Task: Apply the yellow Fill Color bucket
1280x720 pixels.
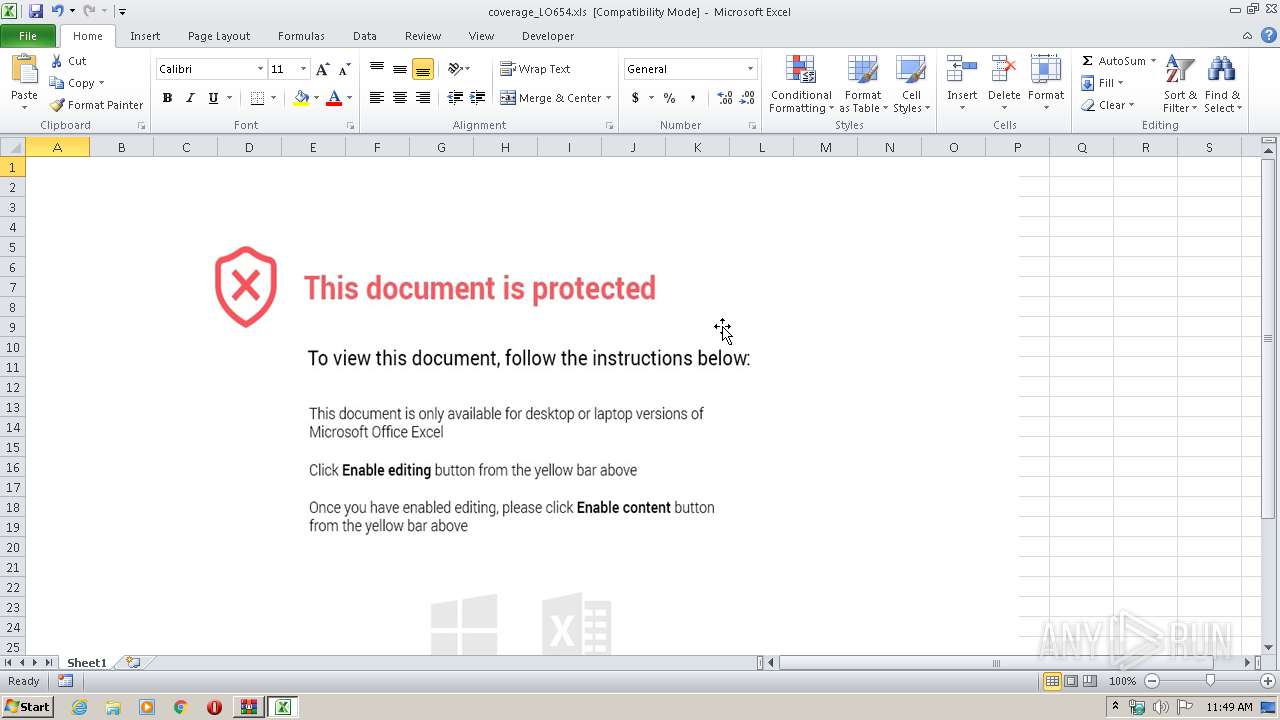Action: tap(301, 98)
